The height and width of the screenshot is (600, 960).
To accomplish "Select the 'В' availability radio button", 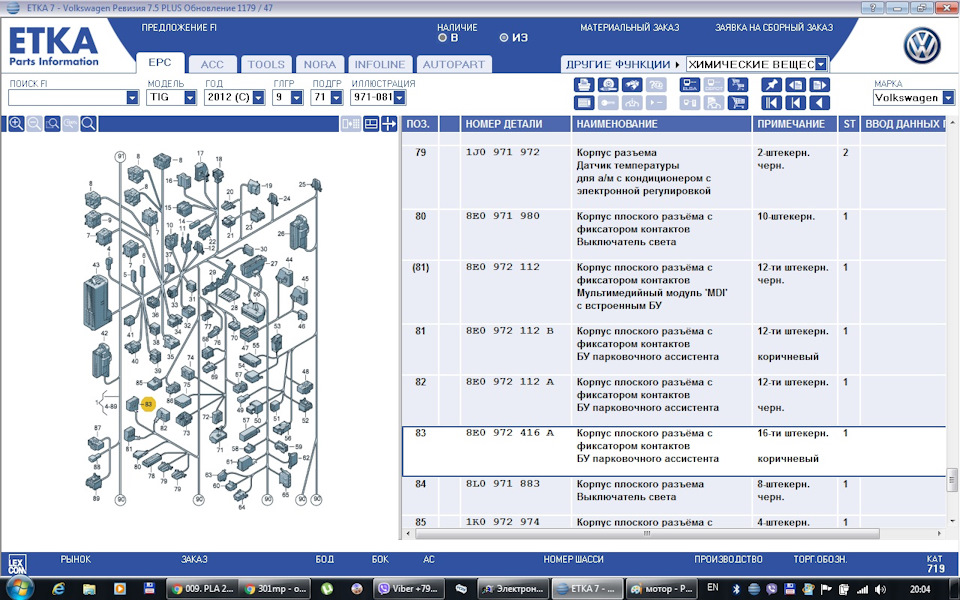I will tap(442, 38).
